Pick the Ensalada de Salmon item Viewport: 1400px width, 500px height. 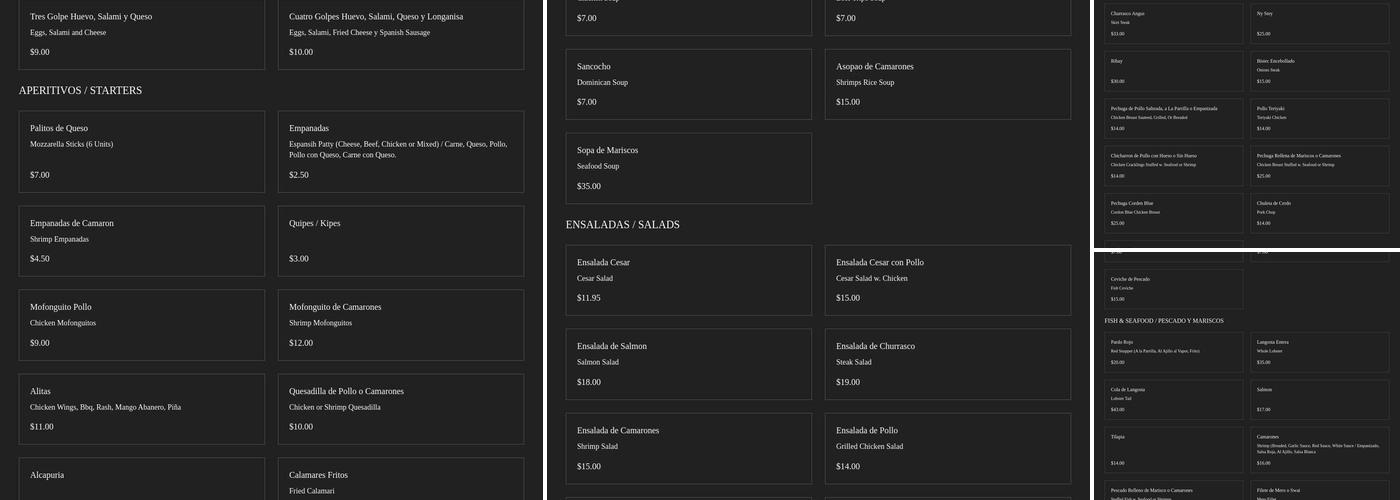point(688,364)
